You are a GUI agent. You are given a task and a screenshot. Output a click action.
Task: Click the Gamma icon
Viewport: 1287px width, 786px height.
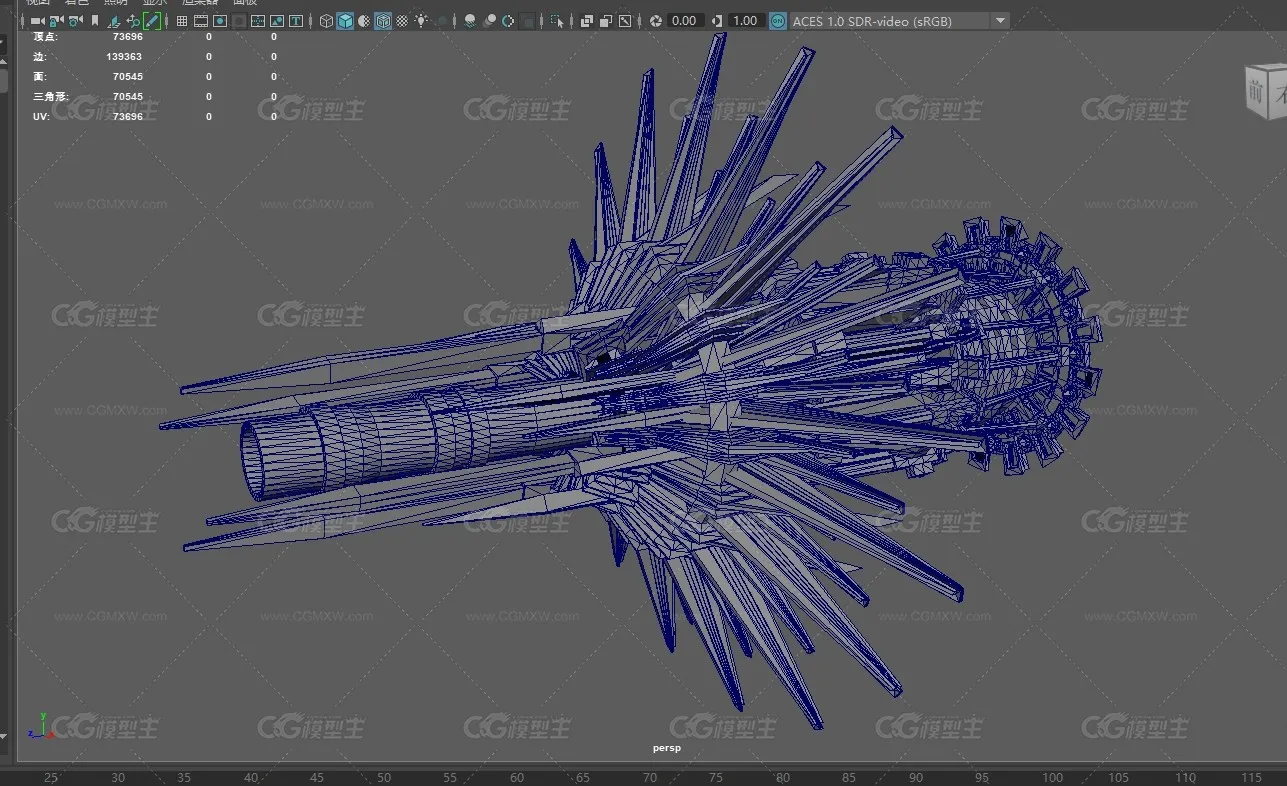[x=717, y=20]
